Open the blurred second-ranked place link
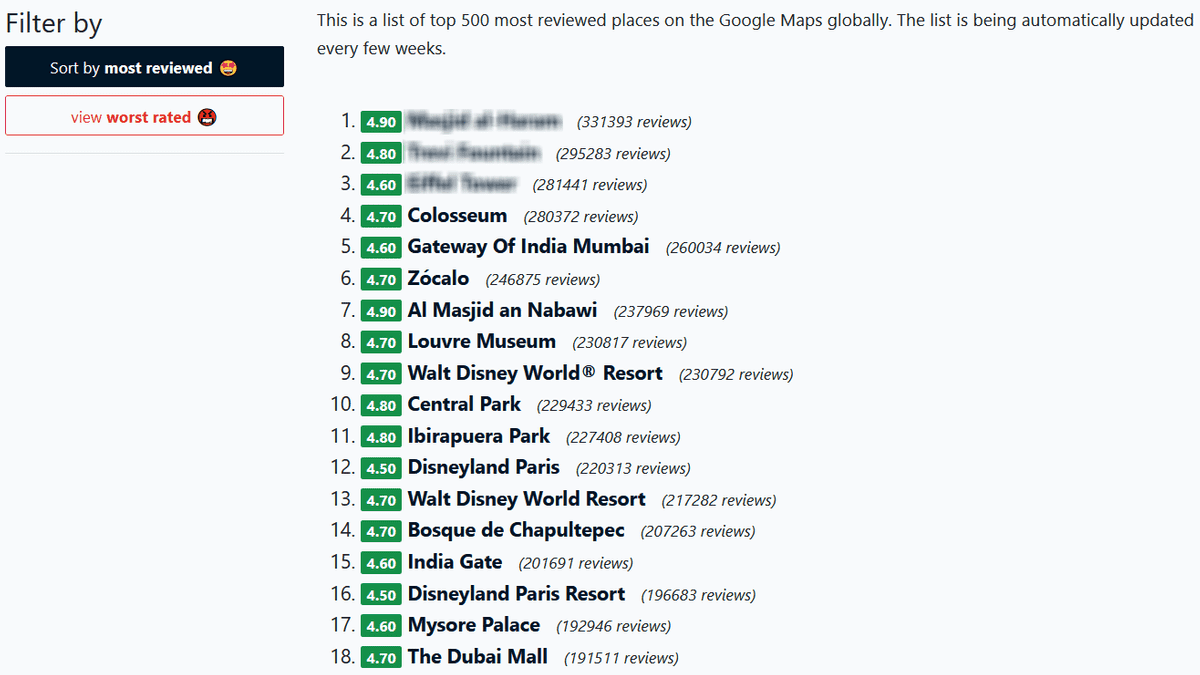 474,153
